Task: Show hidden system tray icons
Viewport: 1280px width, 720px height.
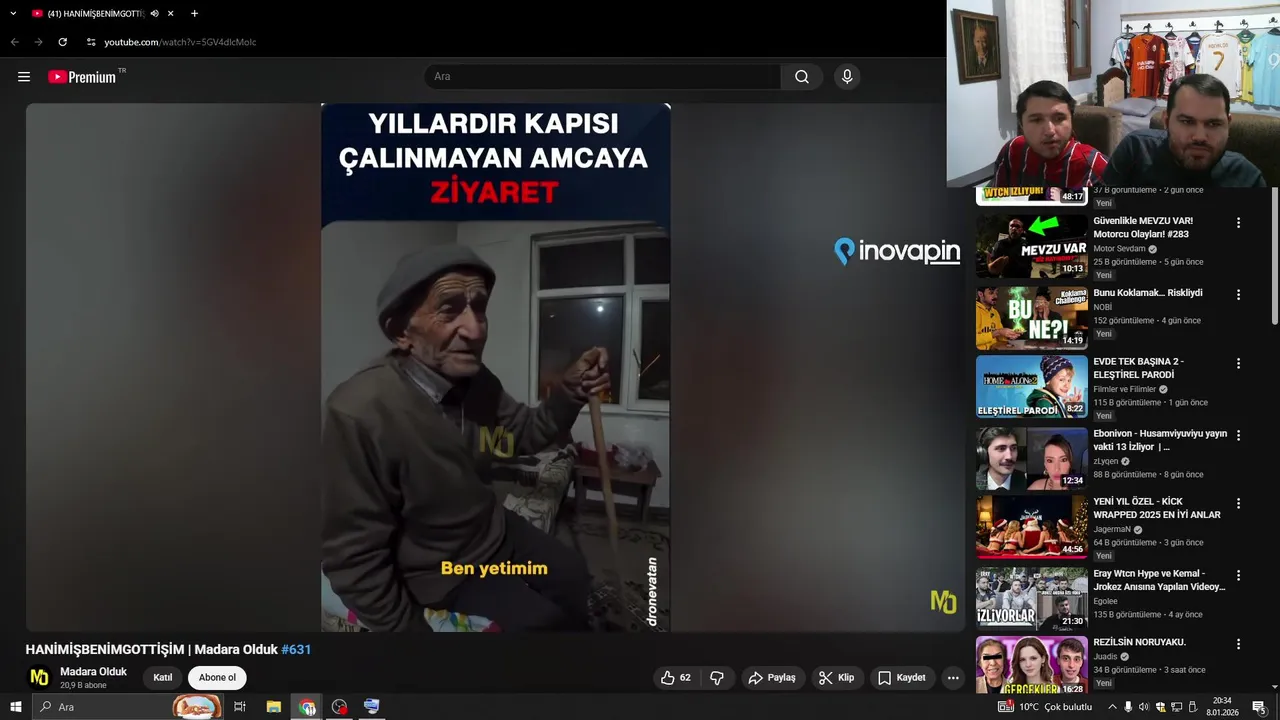Action: [x=1112, y=707]
